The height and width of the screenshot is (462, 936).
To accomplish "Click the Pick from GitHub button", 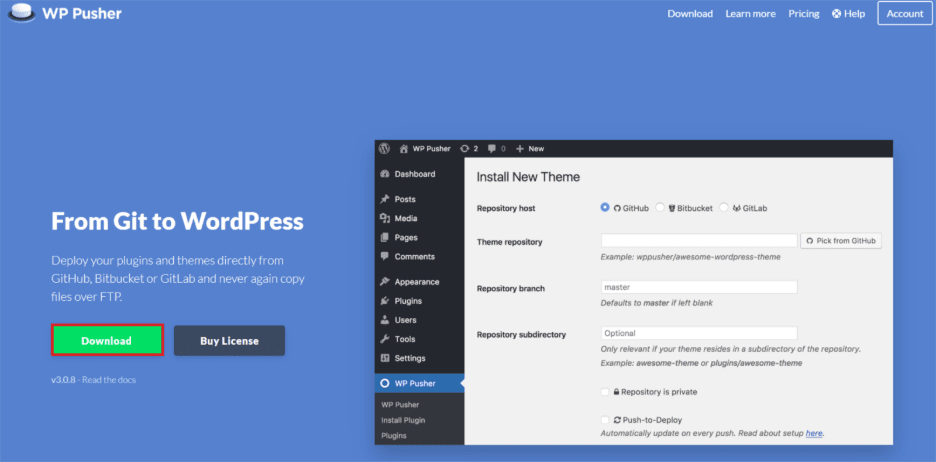I will point(841,241).
